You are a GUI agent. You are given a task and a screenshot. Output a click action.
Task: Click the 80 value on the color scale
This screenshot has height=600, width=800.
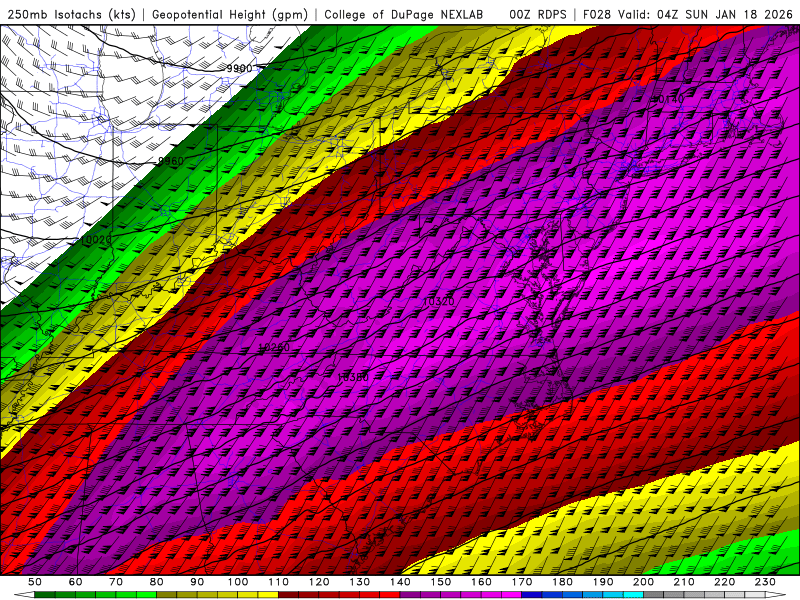tap(157, 582)
